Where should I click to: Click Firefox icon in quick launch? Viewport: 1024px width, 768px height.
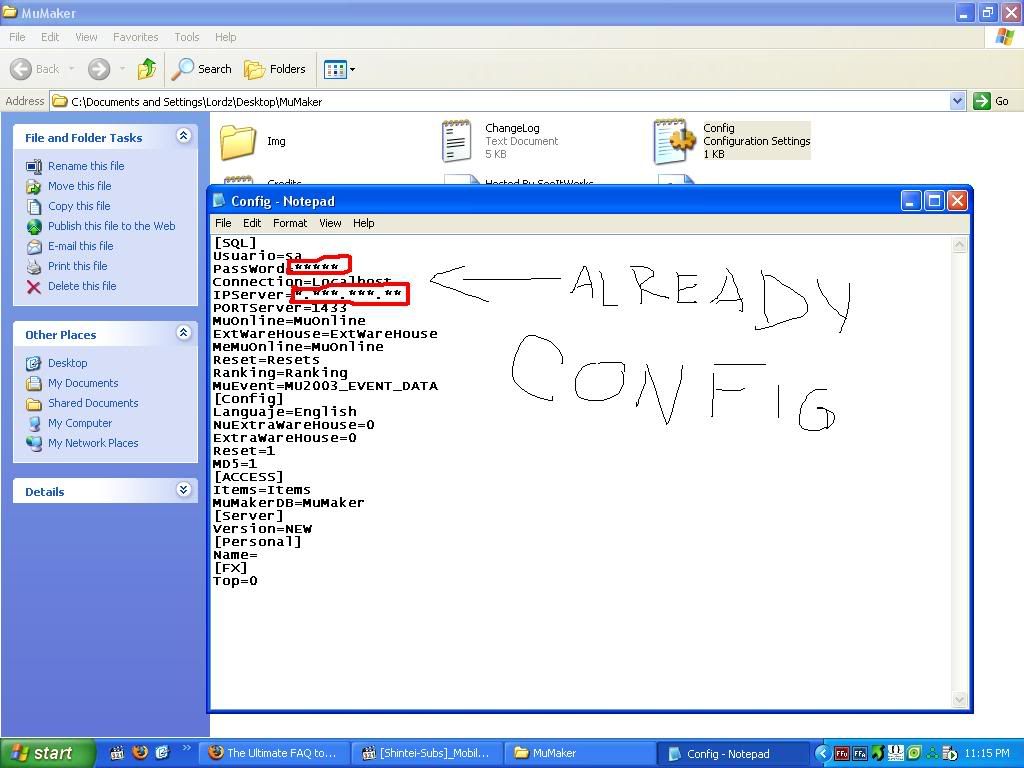click(x=140, y=753)
